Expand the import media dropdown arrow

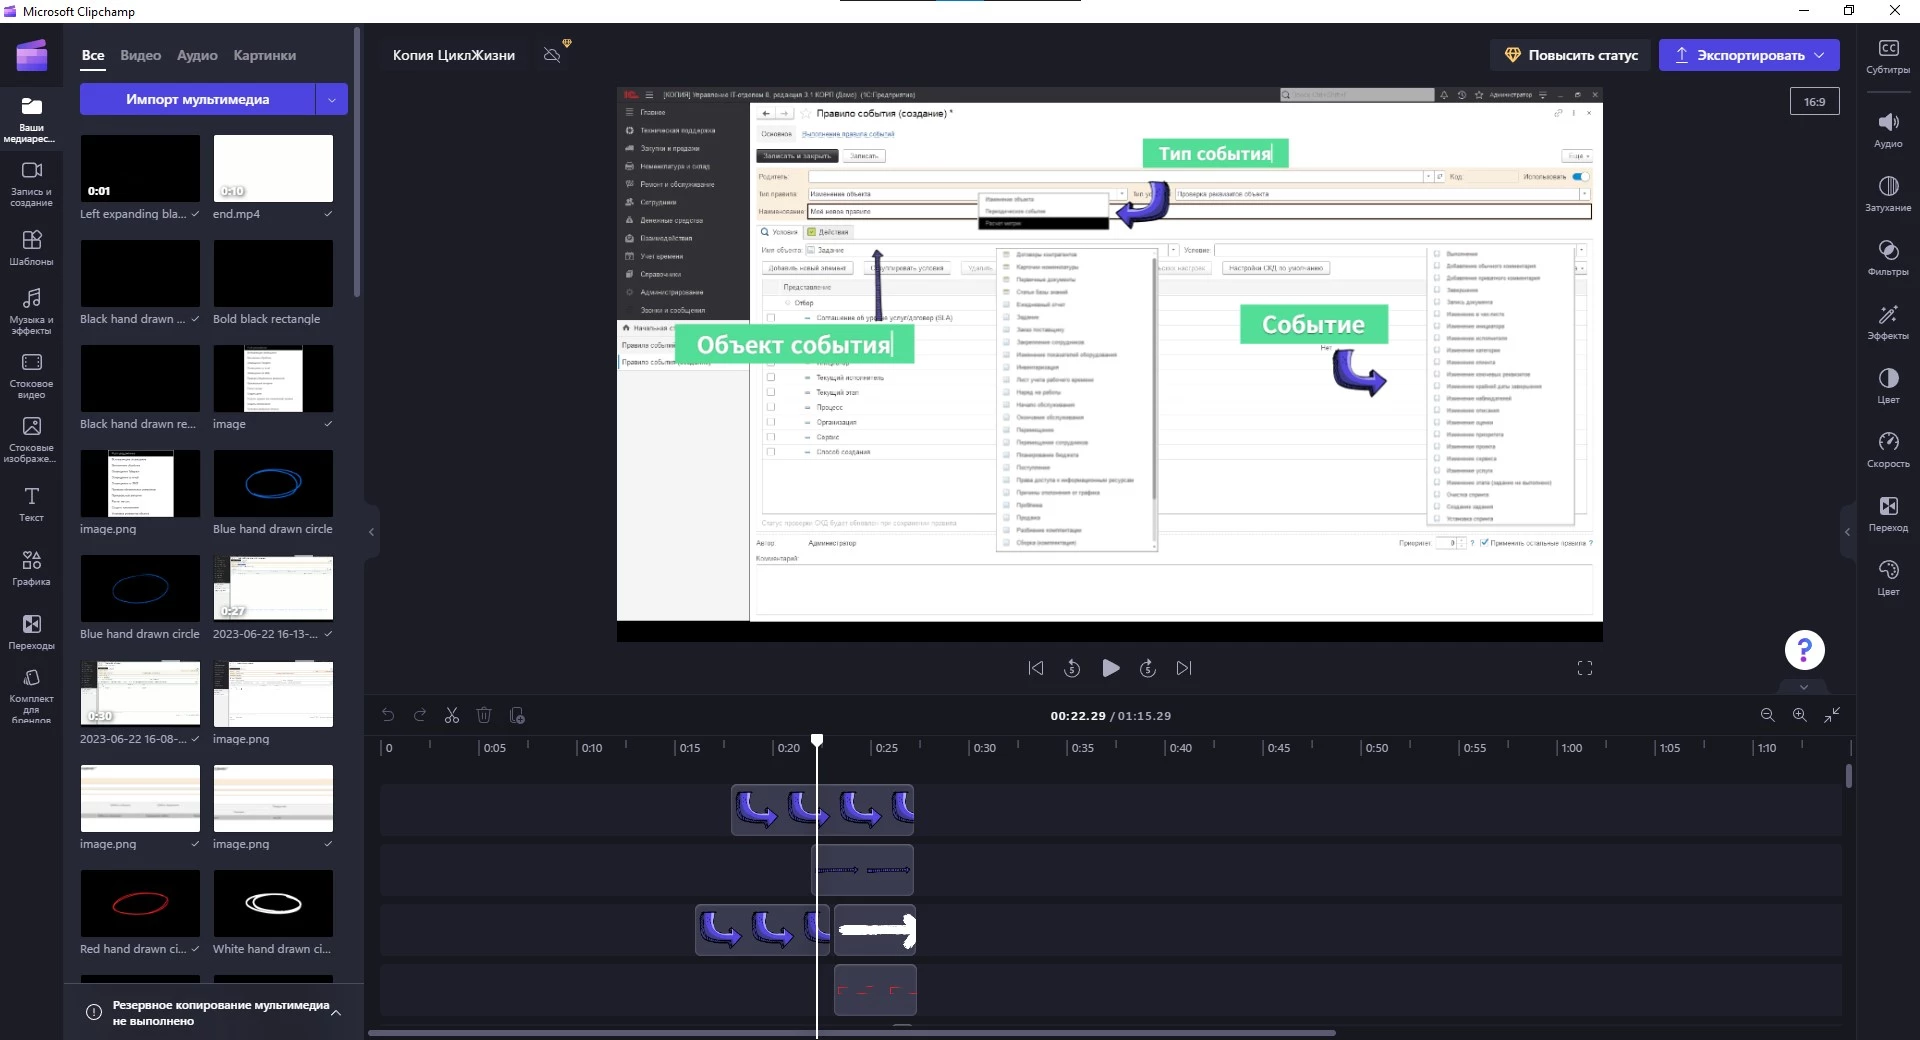[332, 99]
